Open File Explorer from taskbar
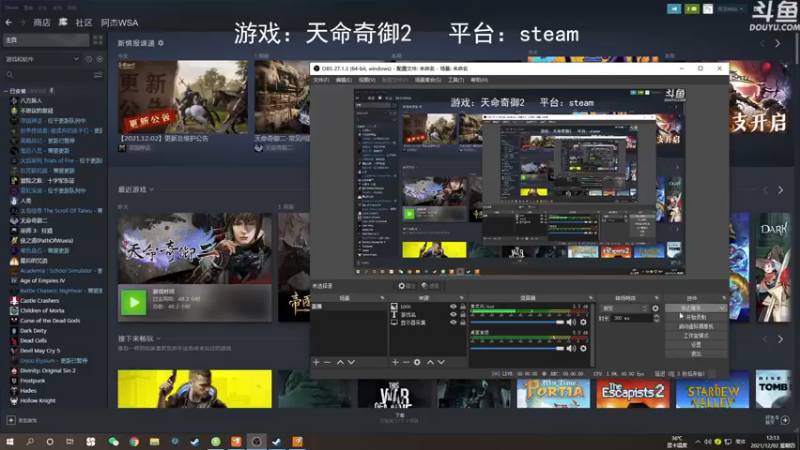800x450 pixels. [154, 441]
